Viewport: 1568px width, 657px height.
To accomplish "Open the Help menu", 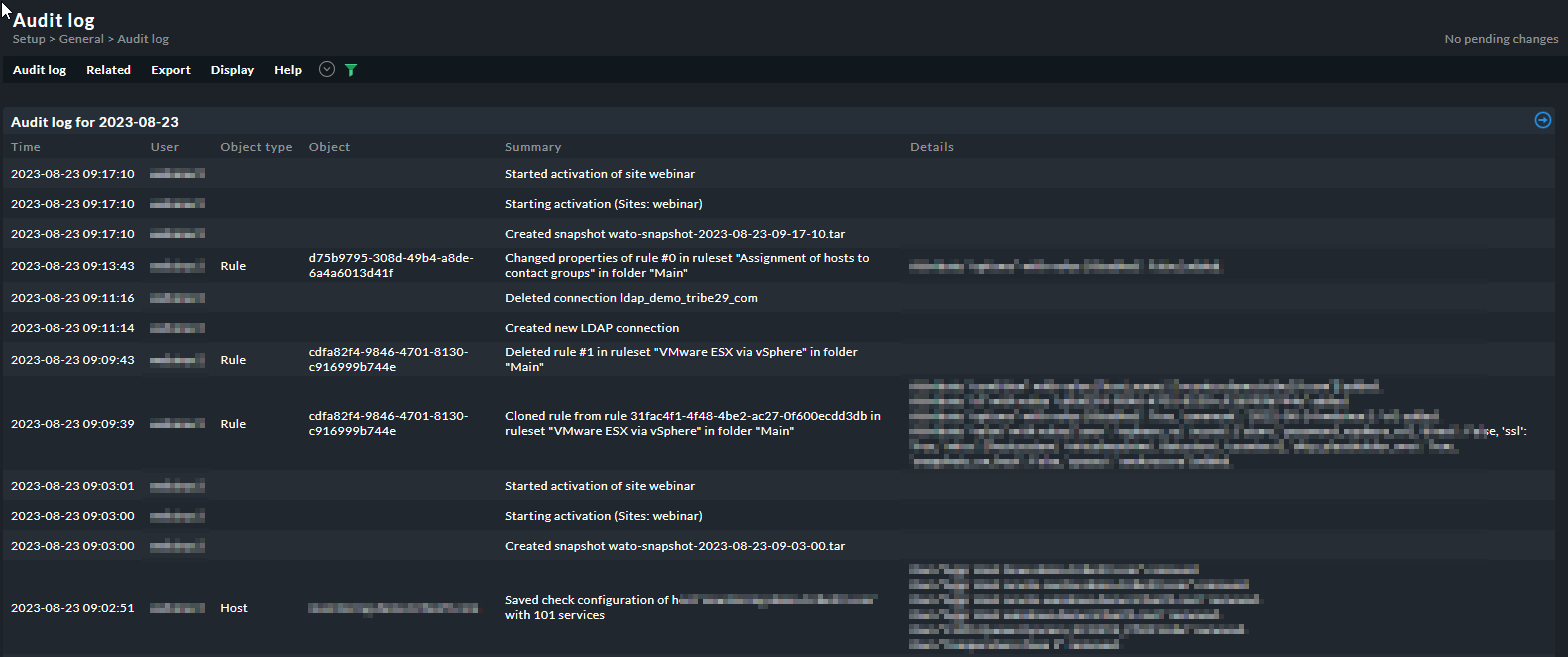I will point(288,70).
